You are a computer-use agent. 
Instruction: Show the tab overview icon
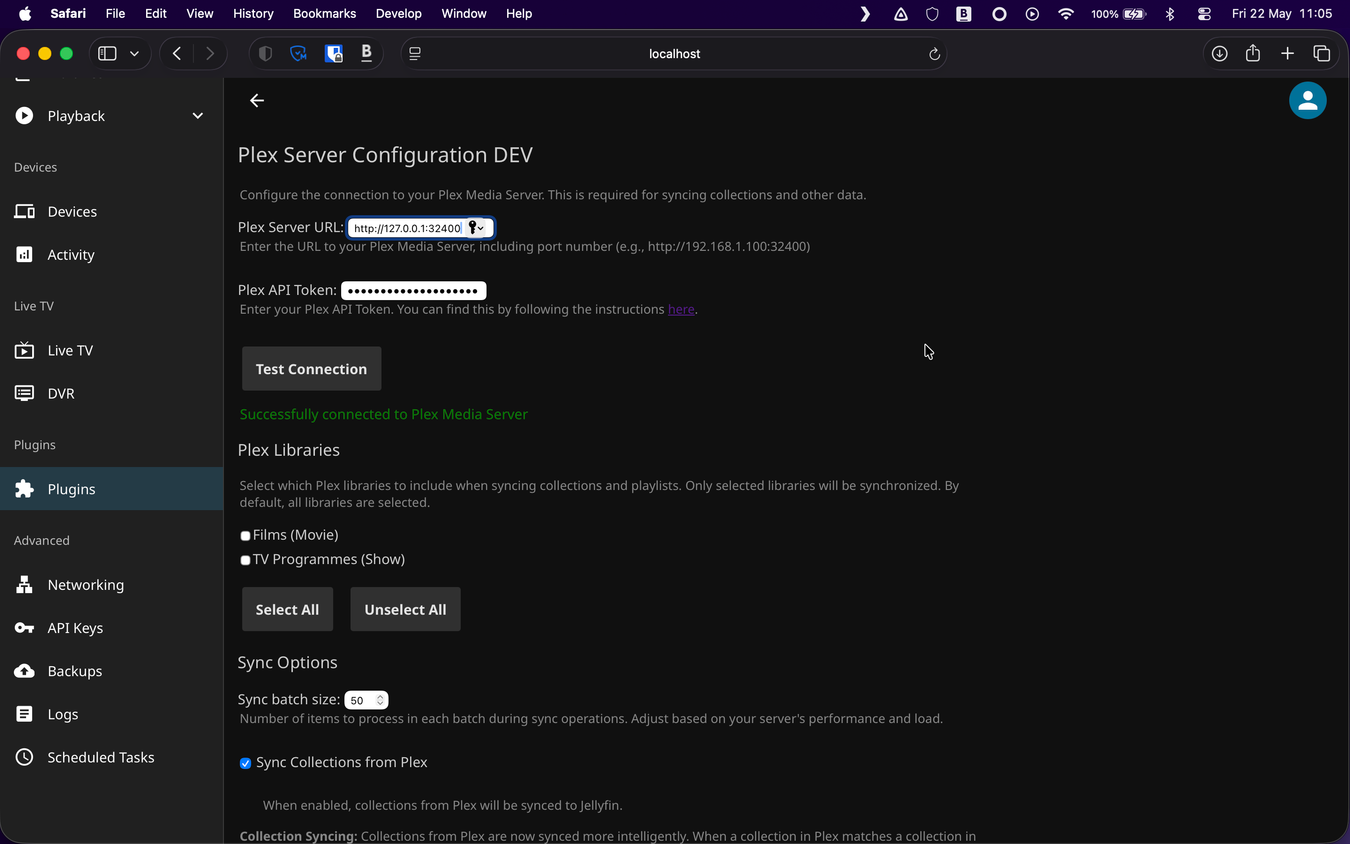tap(1321, 54)
